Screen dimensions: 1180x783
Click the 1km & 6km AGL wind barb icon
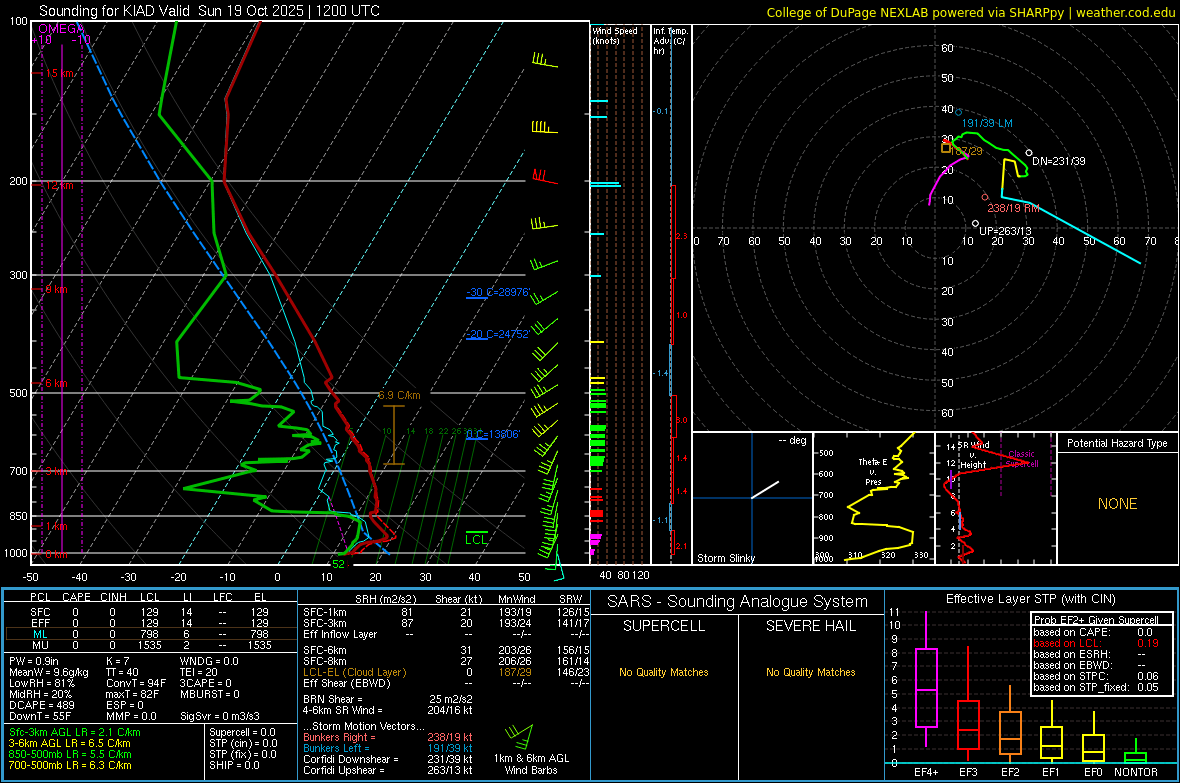[x=519, y=736]
